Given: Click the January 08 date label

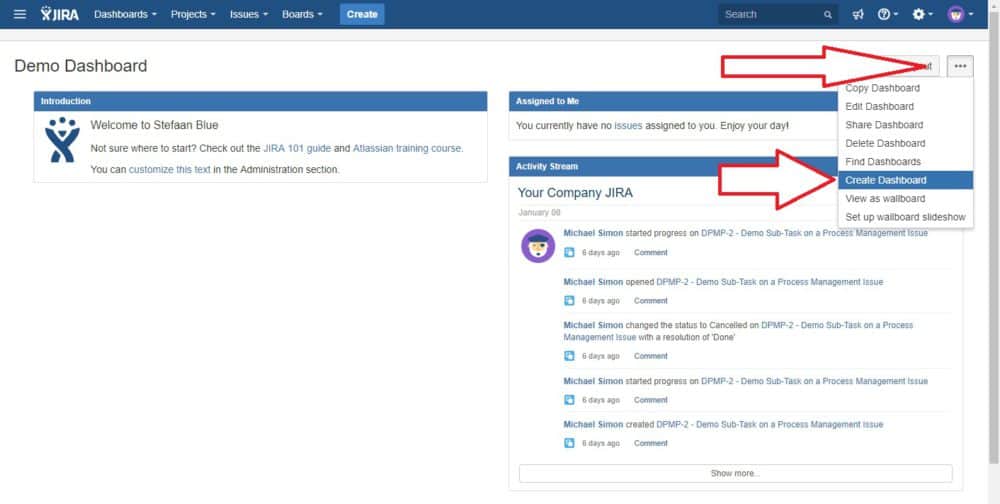Looking at the screenshot, I should [539, 212].
